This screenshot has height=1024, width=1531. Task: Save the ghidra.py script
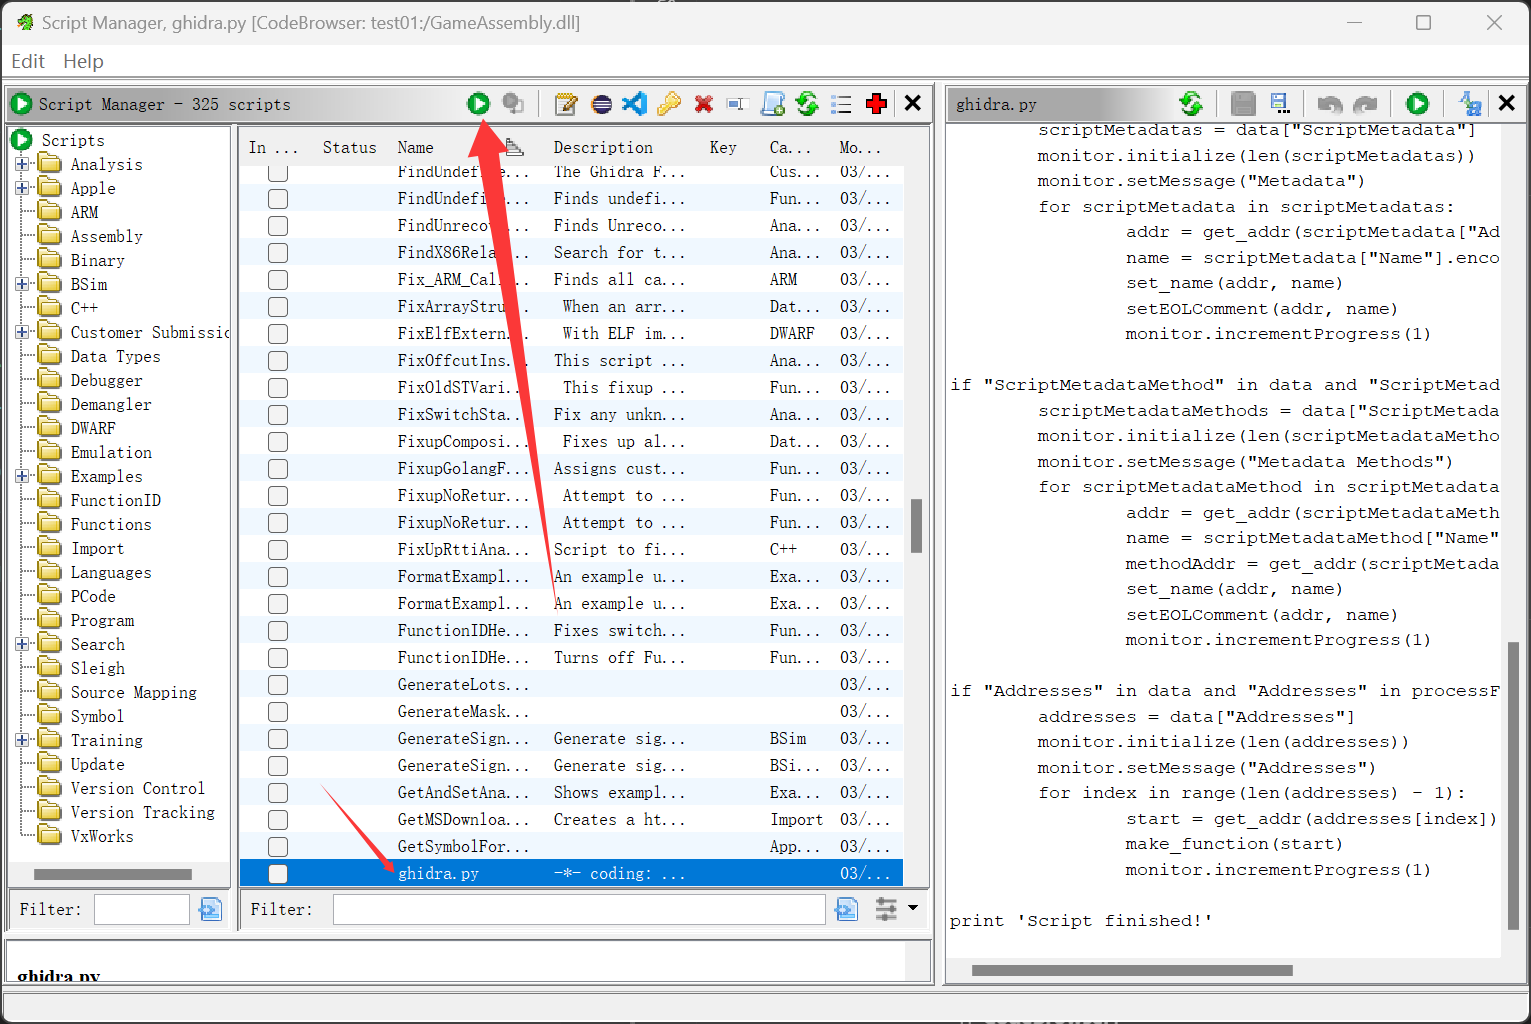[x=1243, y=103]
